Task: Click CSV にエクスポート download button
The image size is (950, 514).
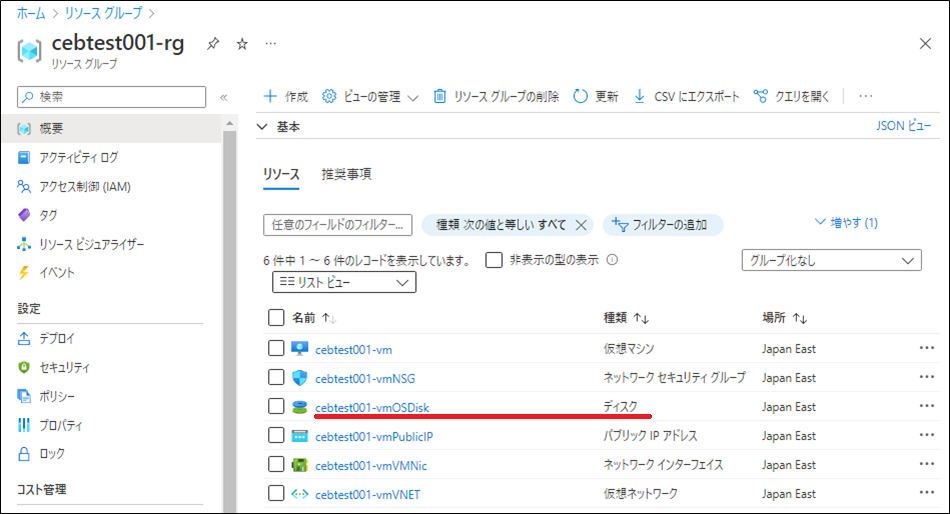Action: (686, 96)
